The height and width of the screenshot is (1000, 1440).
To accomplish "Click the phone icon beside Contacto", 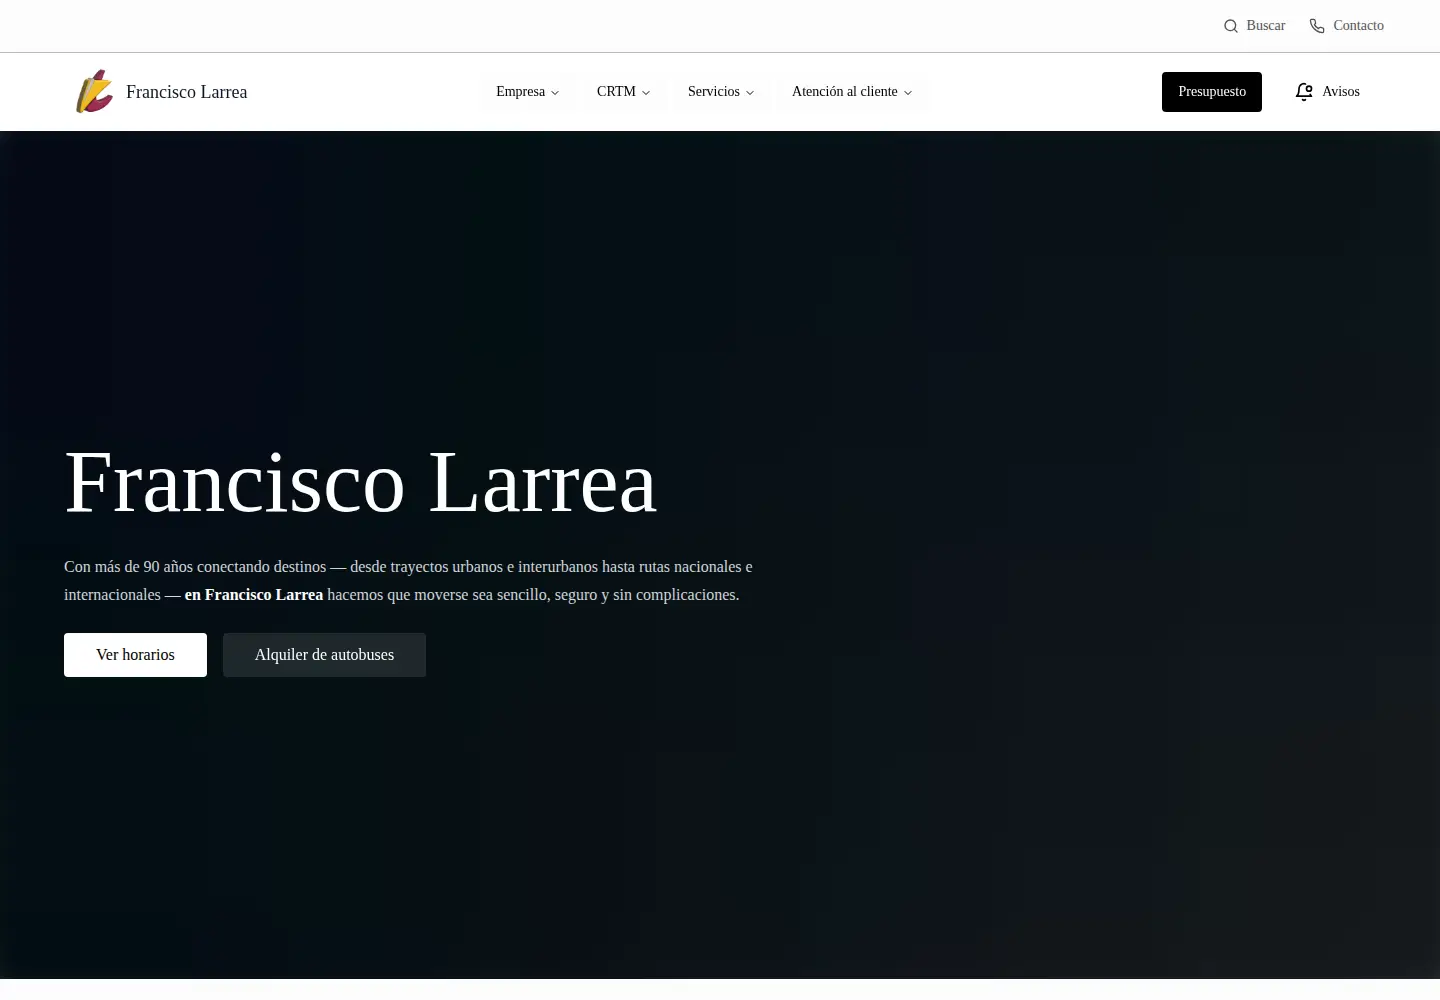I will point(1317,26).
